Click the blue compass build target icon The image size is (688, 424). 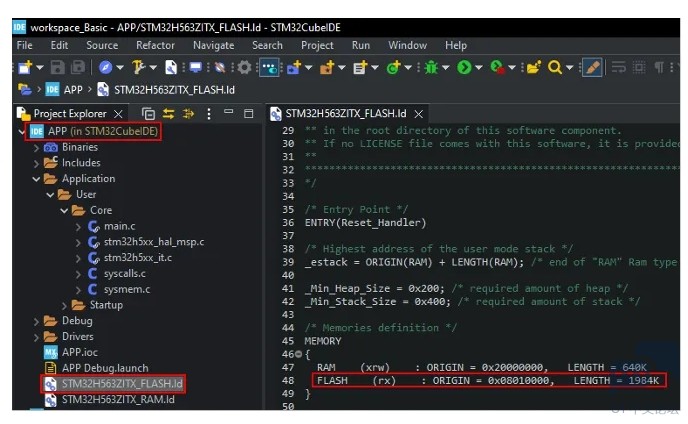105,67
